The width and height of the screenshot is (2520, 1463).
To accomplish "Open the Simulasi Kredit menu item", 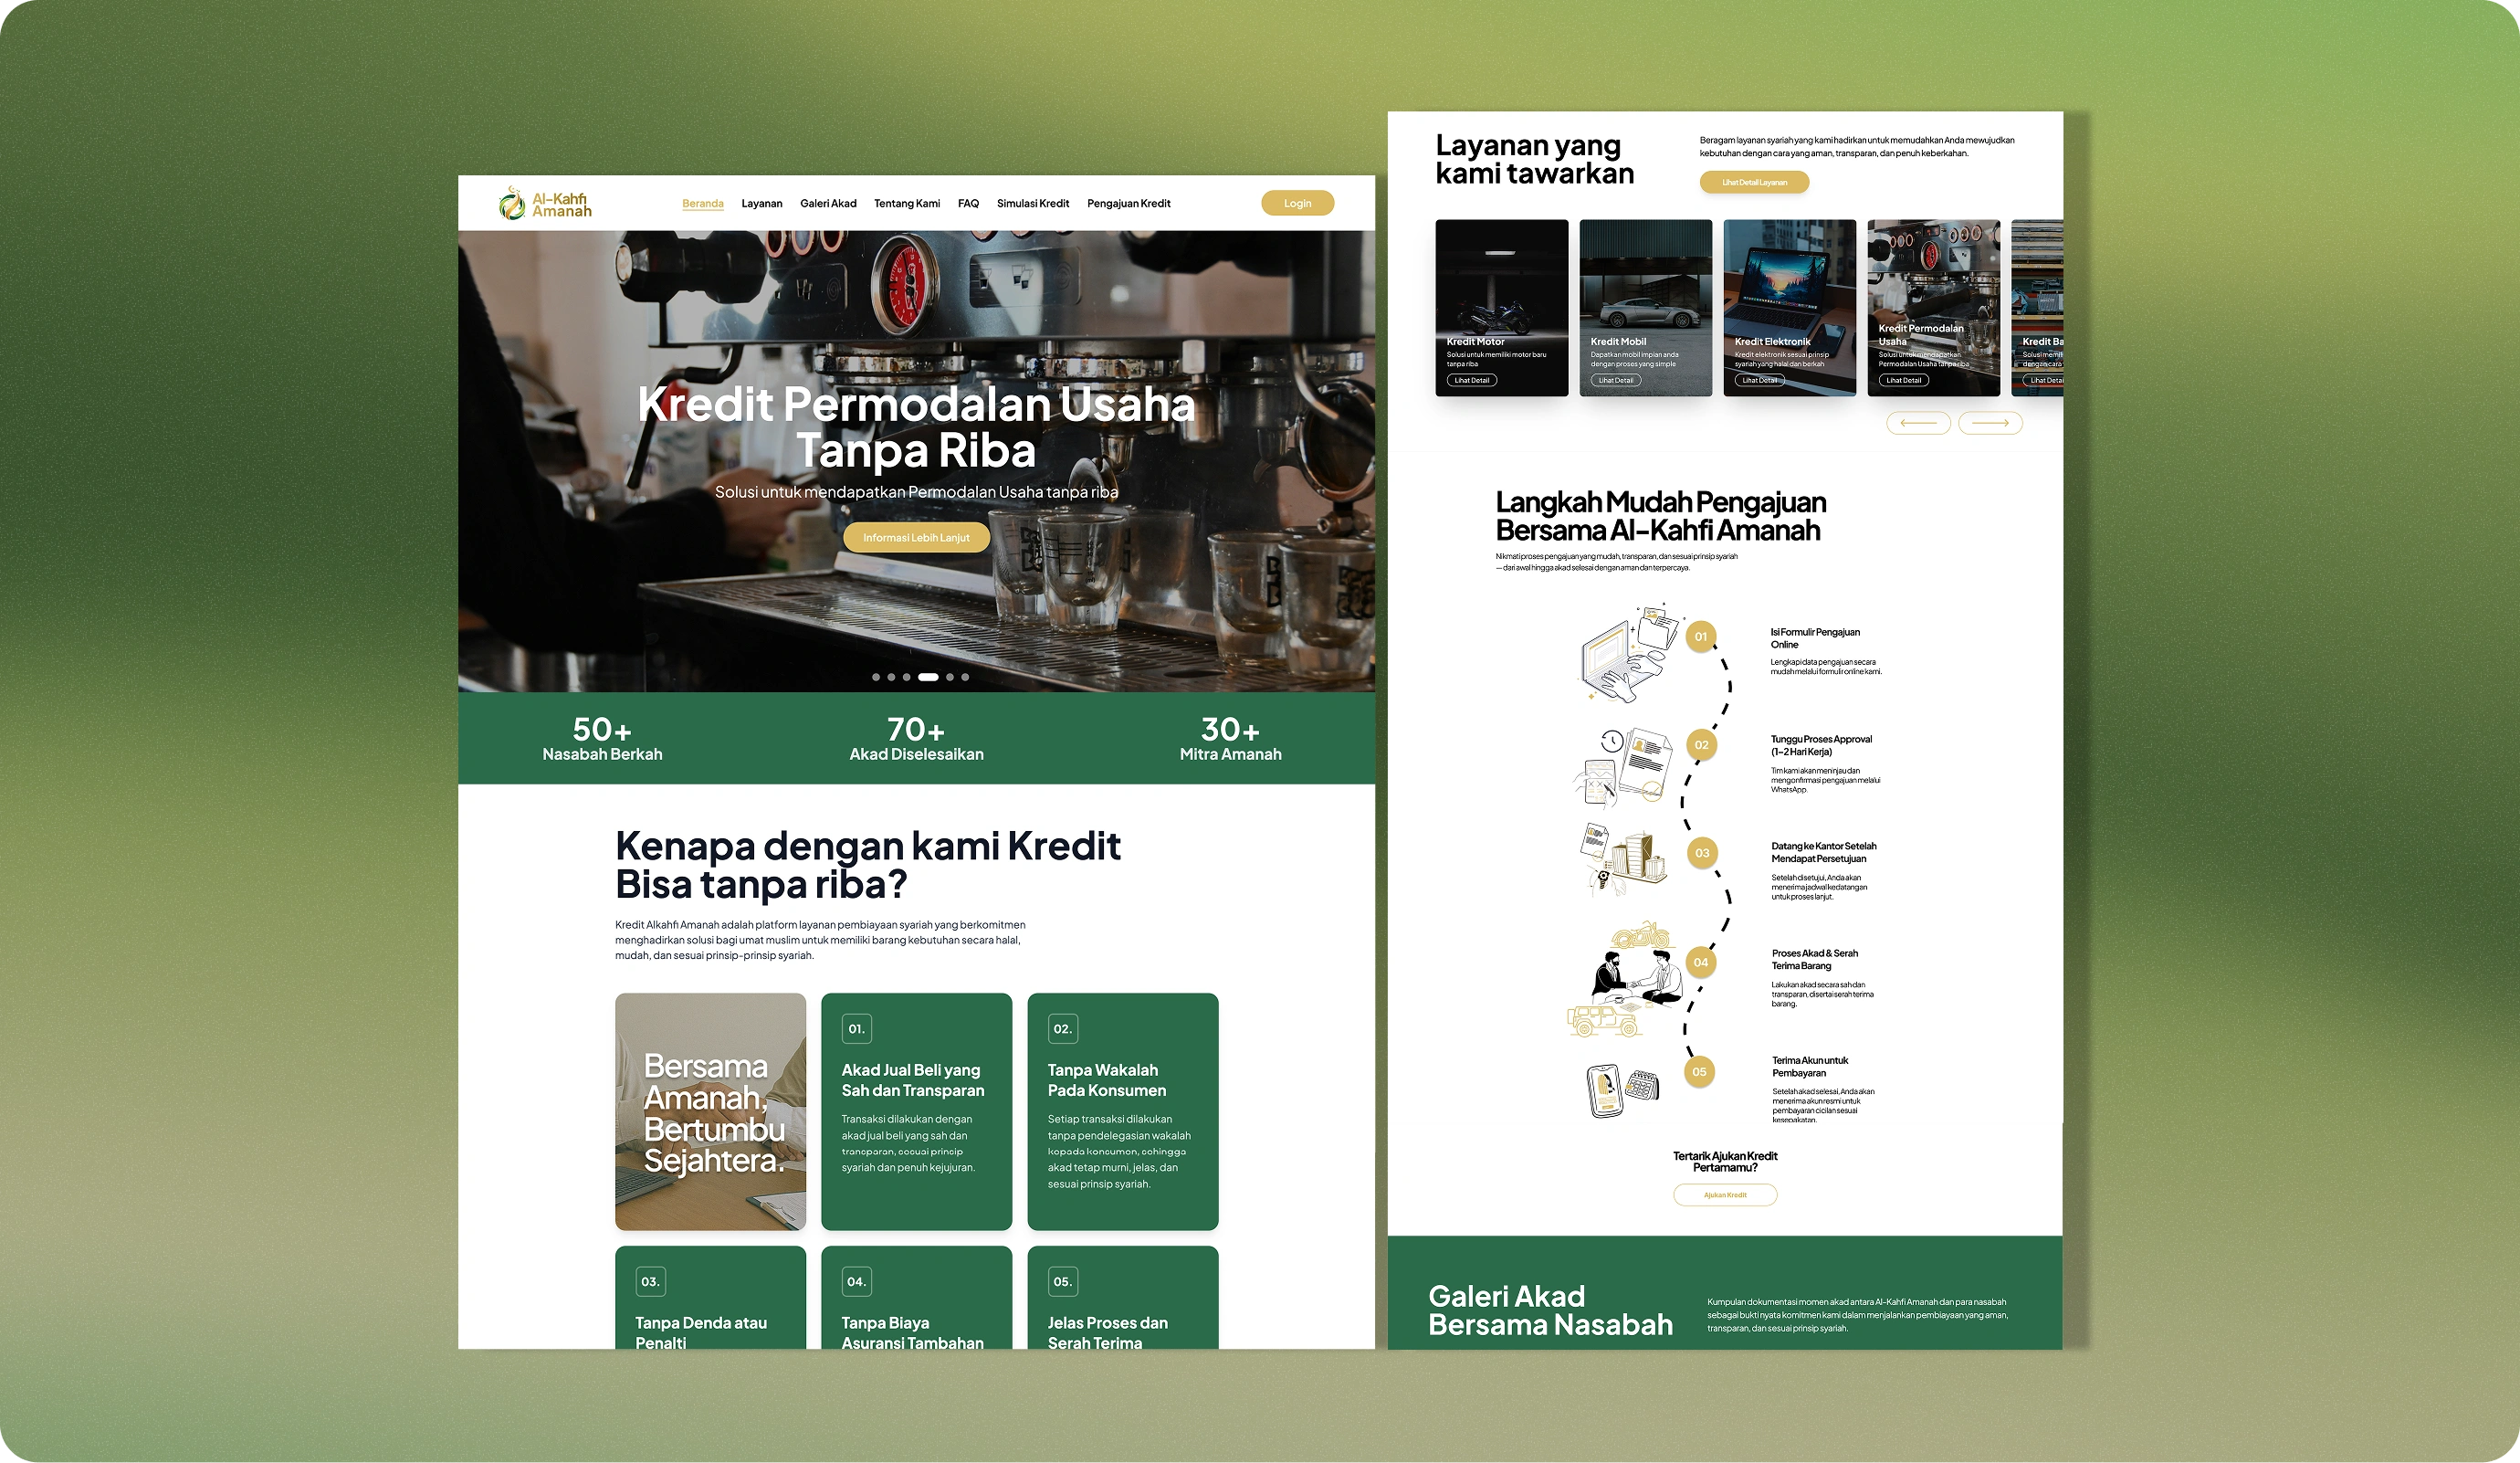I will click(x=1032, y=203).
